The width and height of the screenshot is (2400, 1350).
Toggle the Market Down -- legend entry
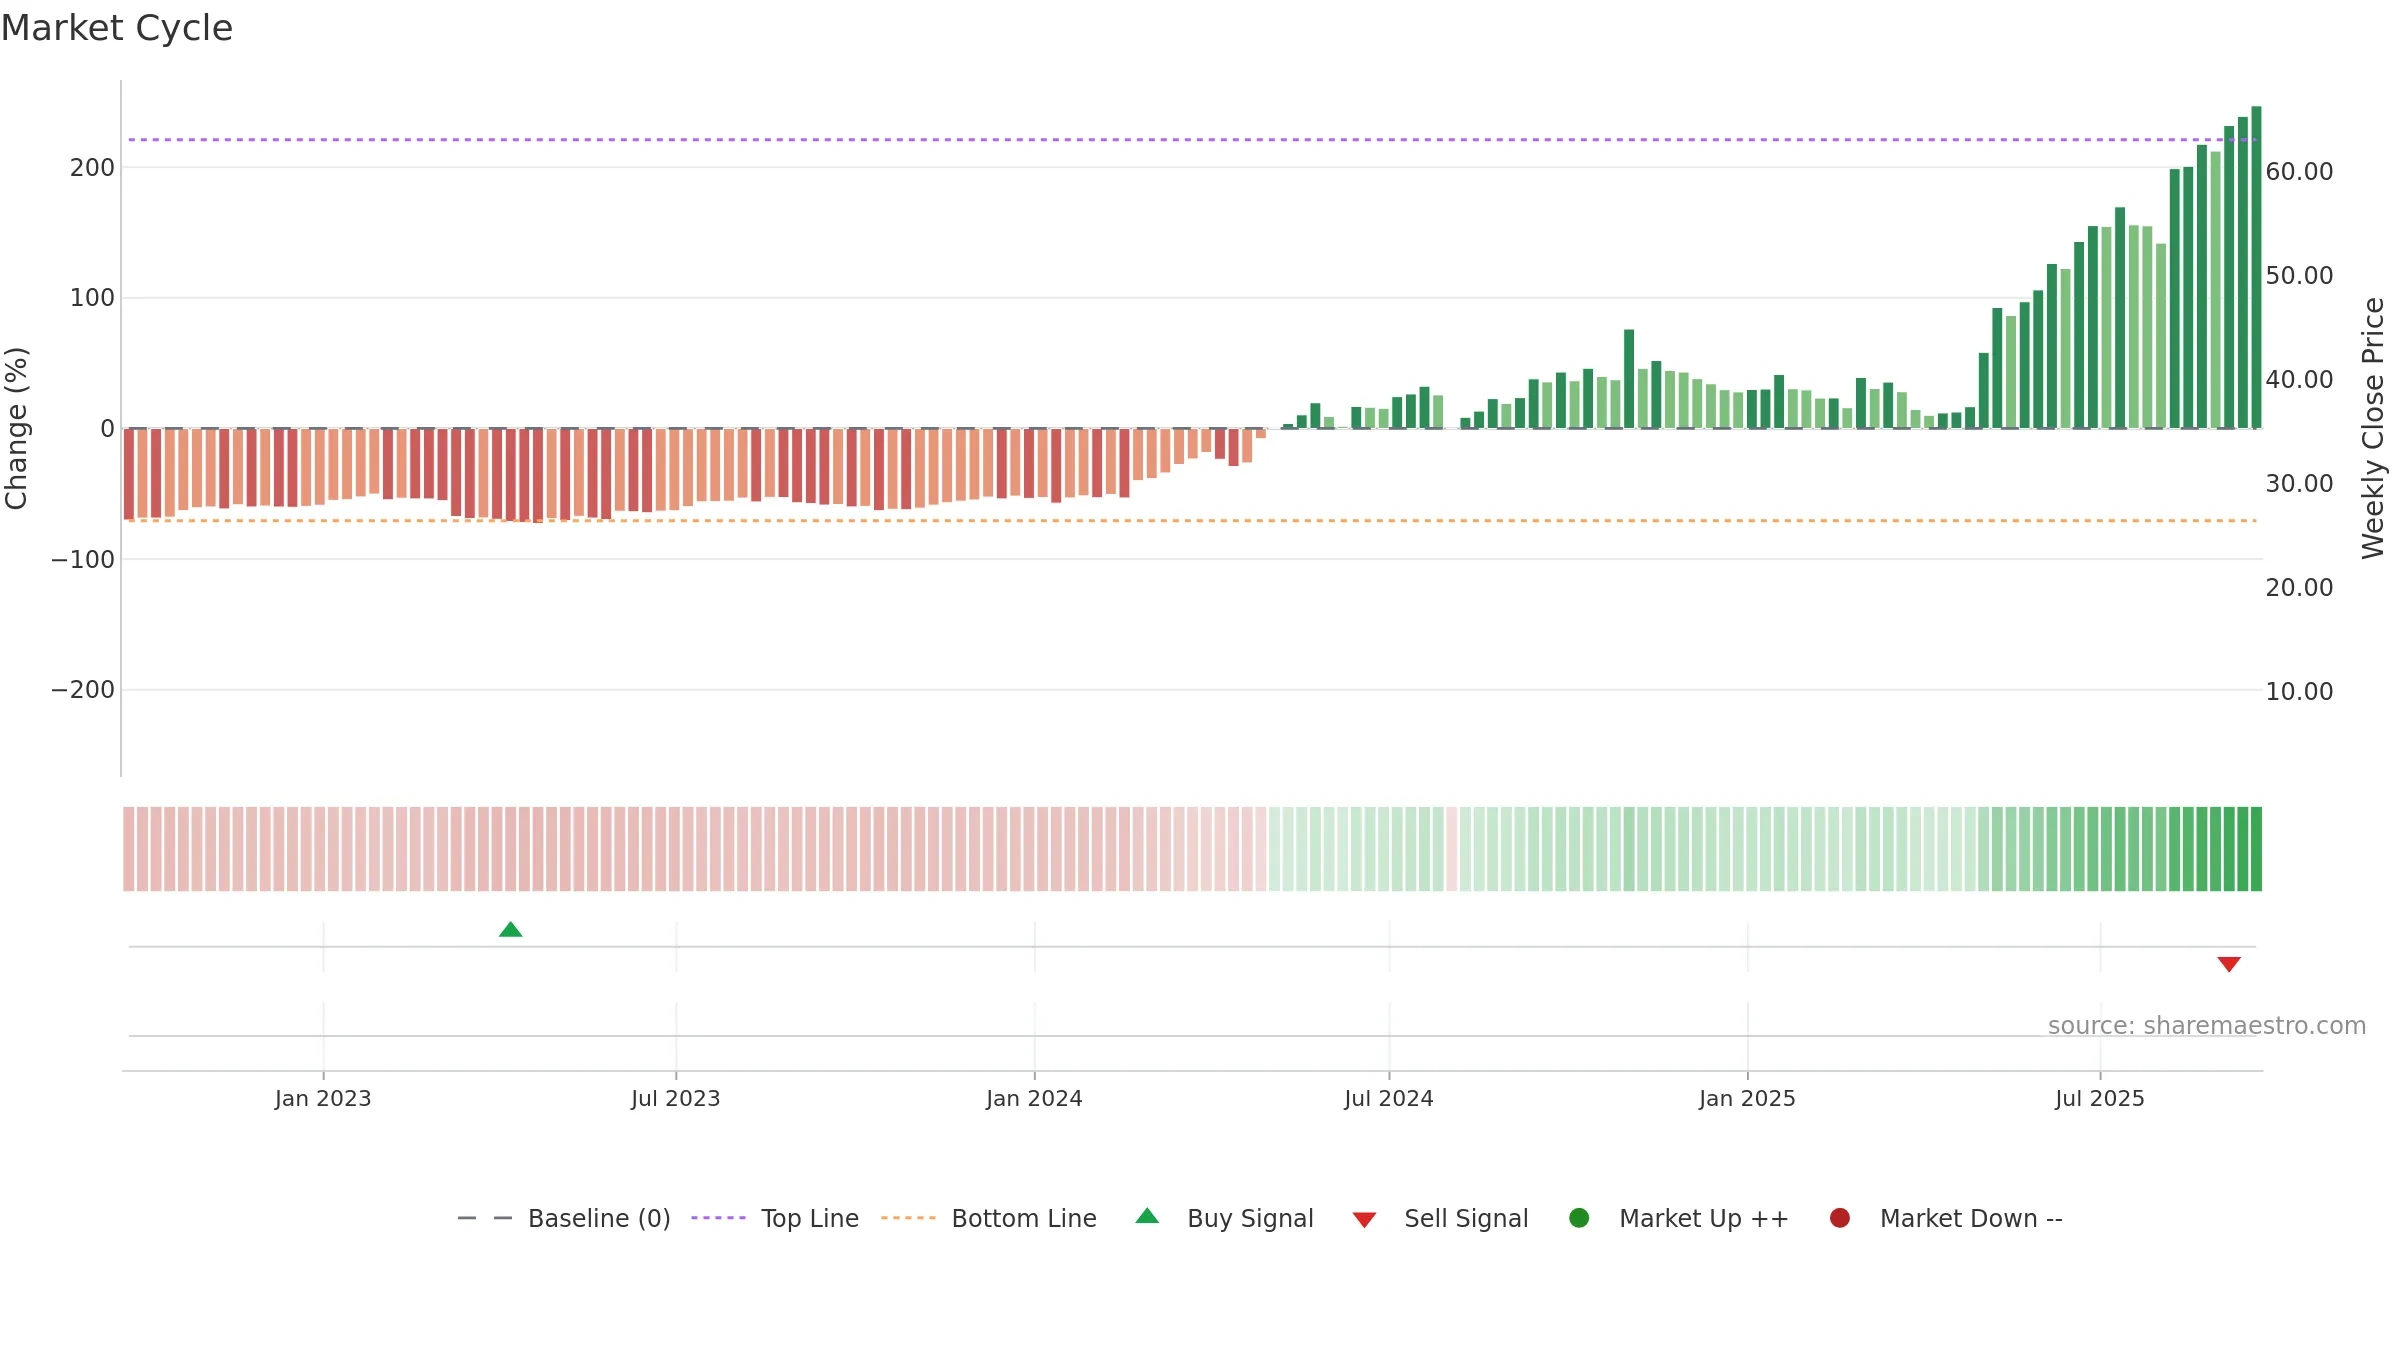coord(1946,1218)
